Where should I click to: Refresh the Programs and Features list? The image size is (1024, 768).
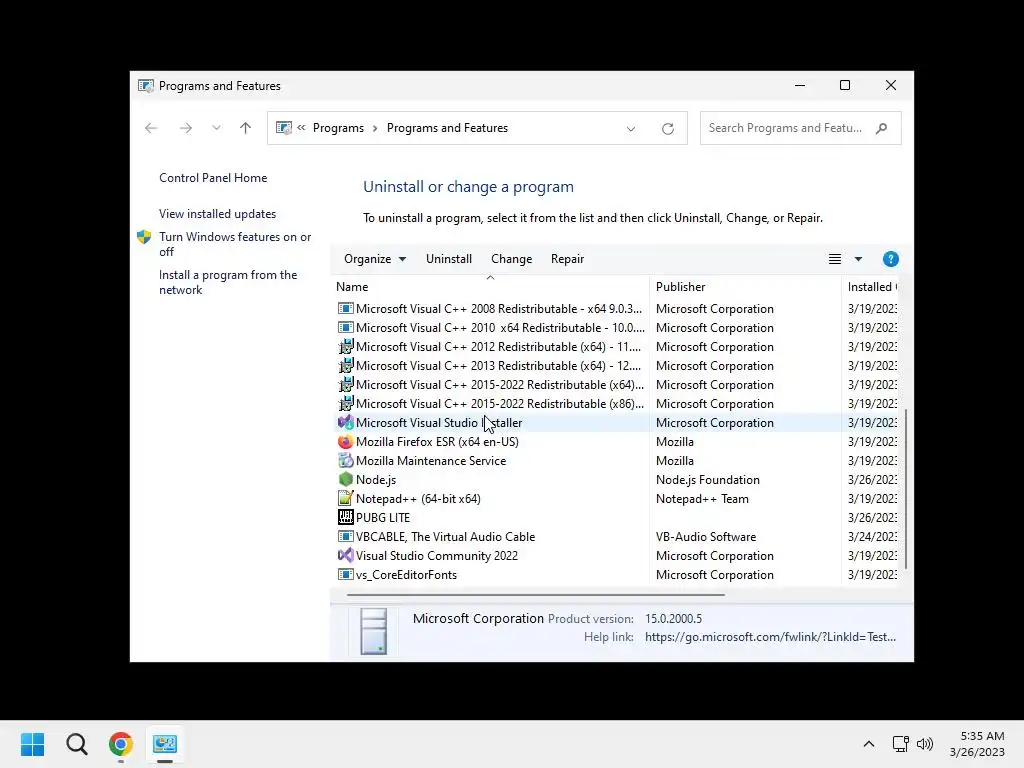667,129
